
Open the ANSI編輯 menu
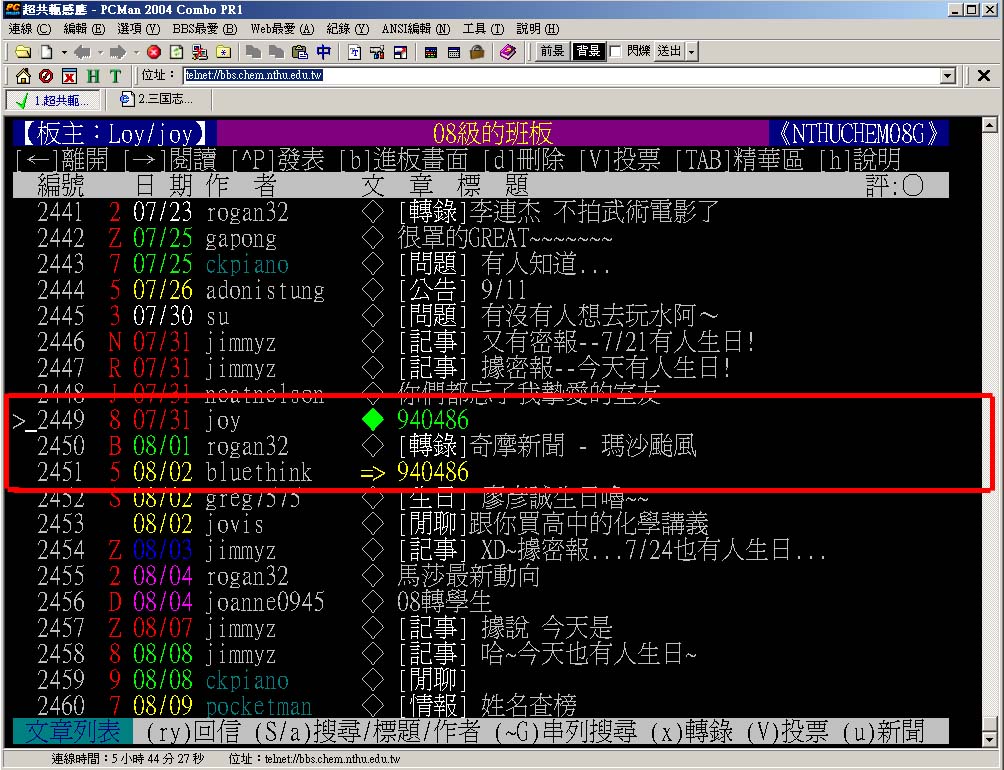click(414, 29)
